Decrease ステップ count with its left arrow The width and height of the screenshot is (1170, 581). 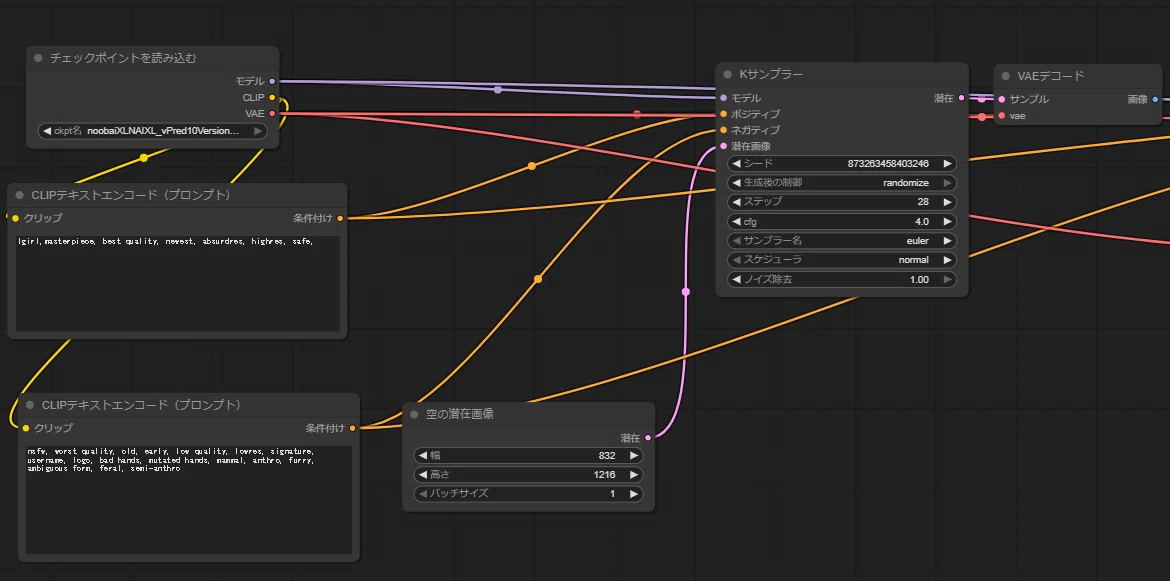tap(736, 202)
